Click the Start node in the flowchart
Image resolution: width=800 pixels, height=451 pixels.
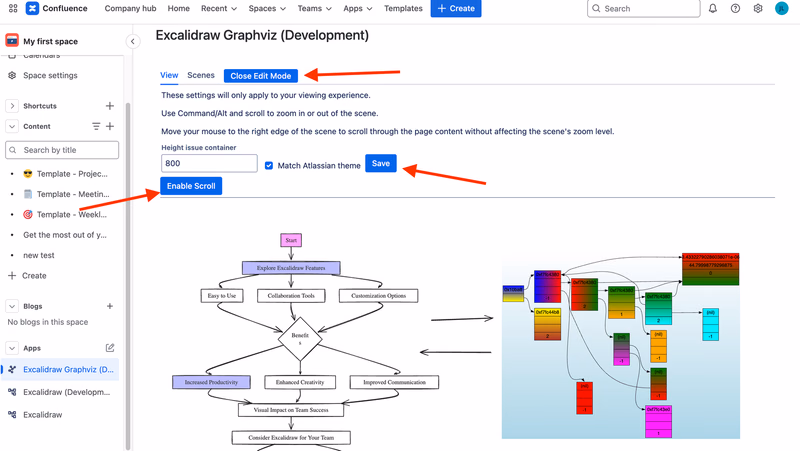[x=291, y=240]
